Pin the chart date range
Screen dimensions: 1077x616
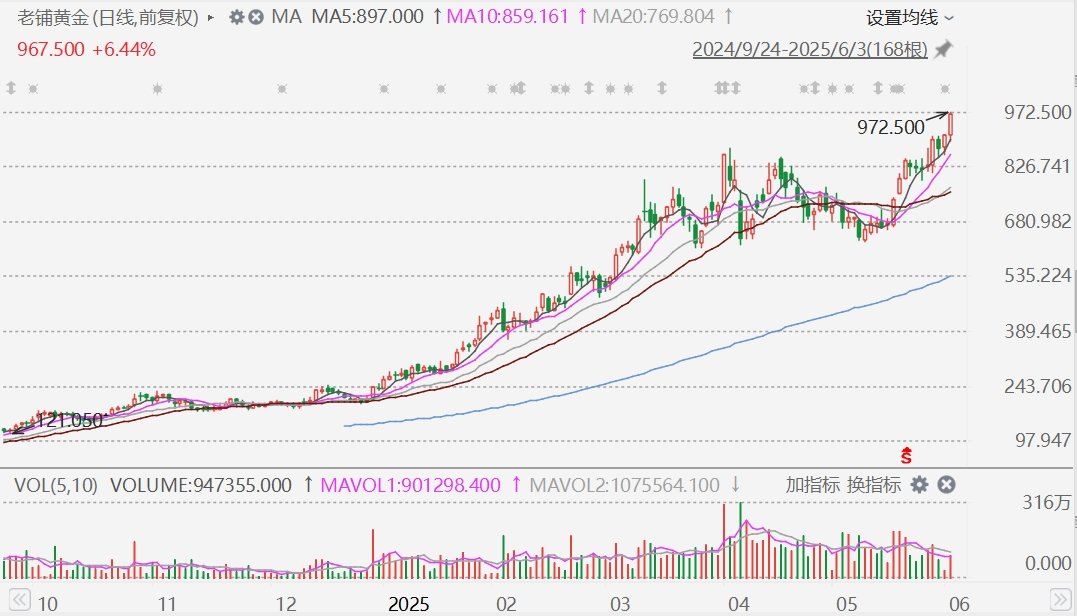tap(944, 49)
